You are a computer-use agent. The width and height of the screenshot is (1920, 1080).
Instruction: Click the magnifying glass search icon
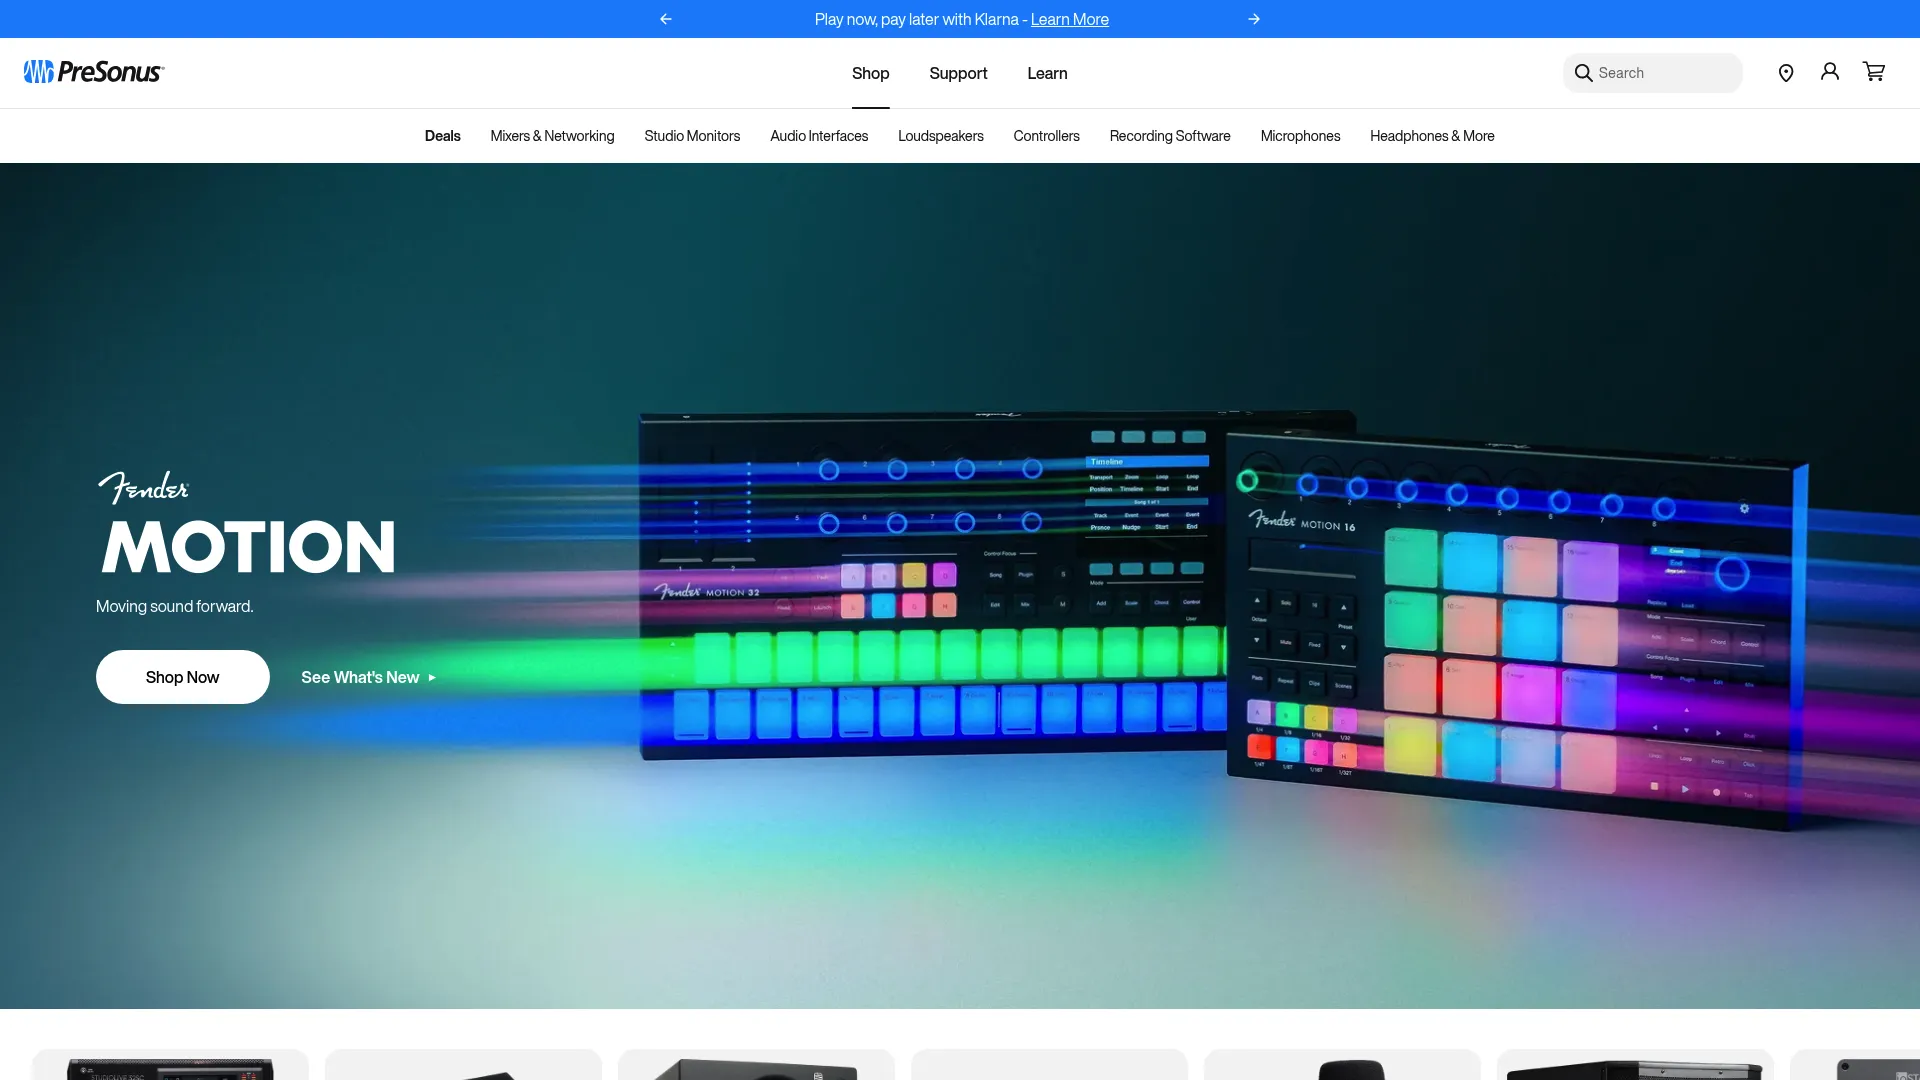click(1583, 73)
